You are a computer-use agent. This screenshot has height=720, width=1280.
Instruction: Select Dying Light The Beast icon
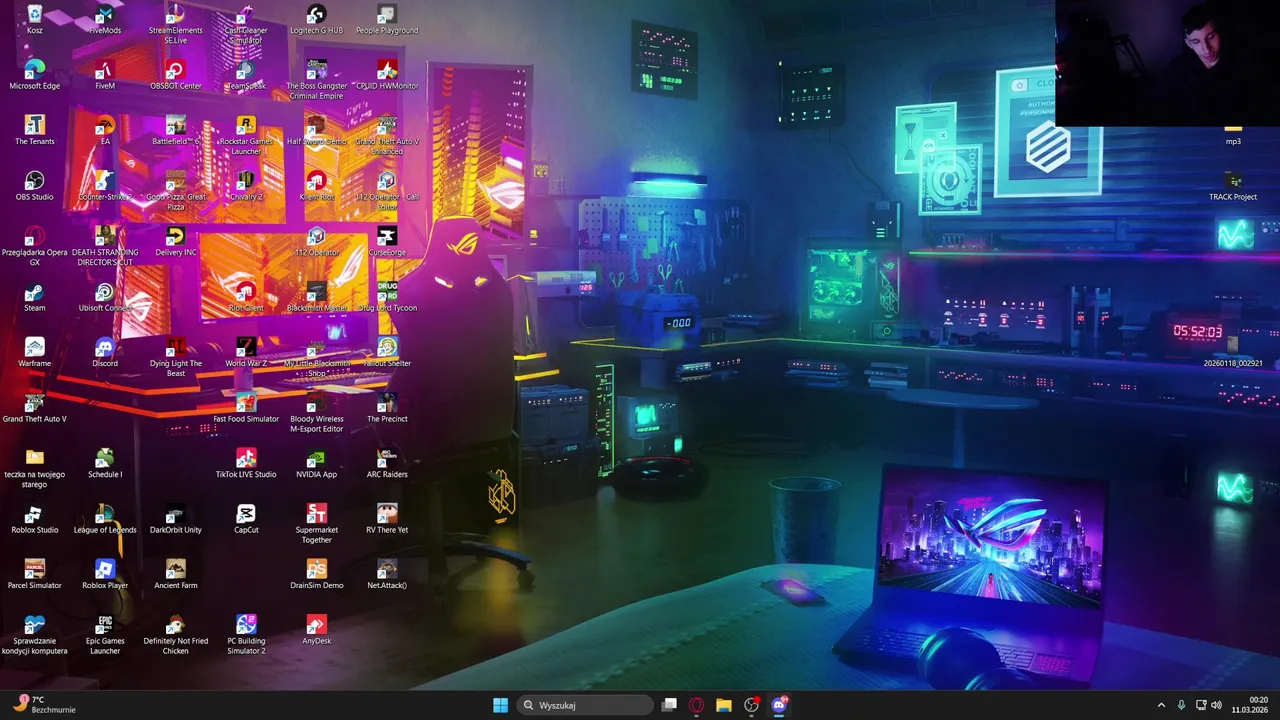(175, 356)
